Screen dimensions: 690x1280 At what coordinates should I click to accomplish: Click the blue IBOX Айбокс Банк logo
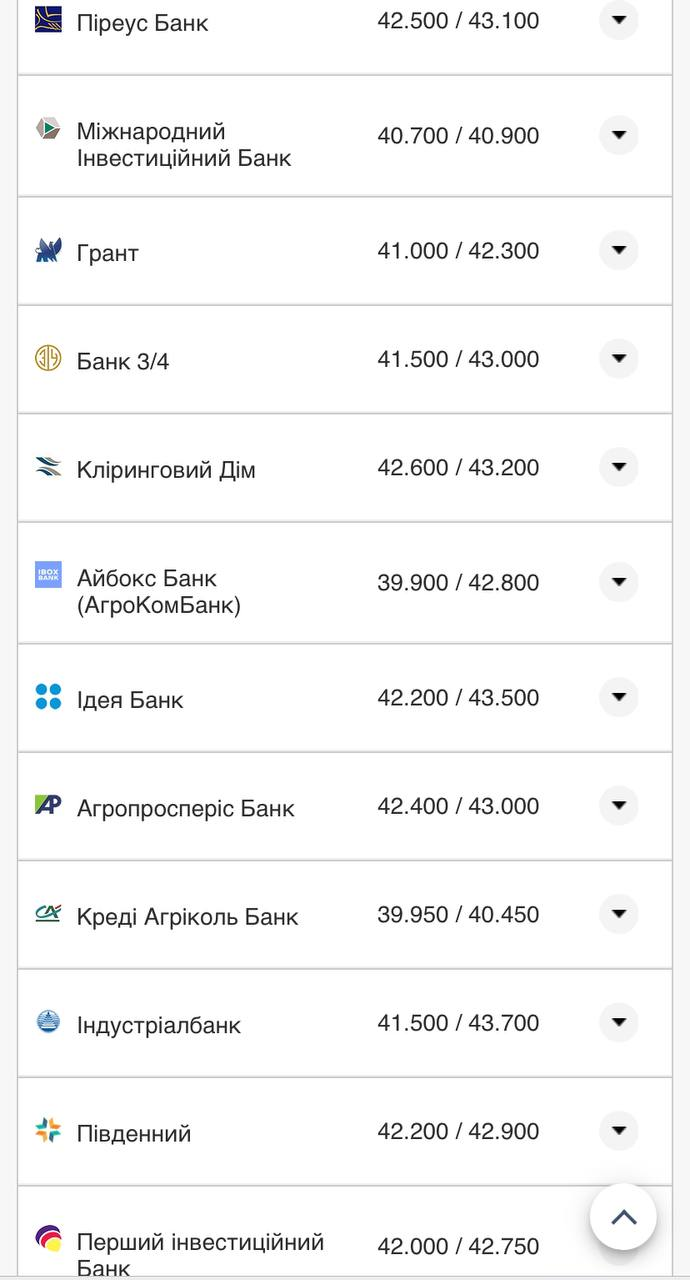click(x=47, y=575)
